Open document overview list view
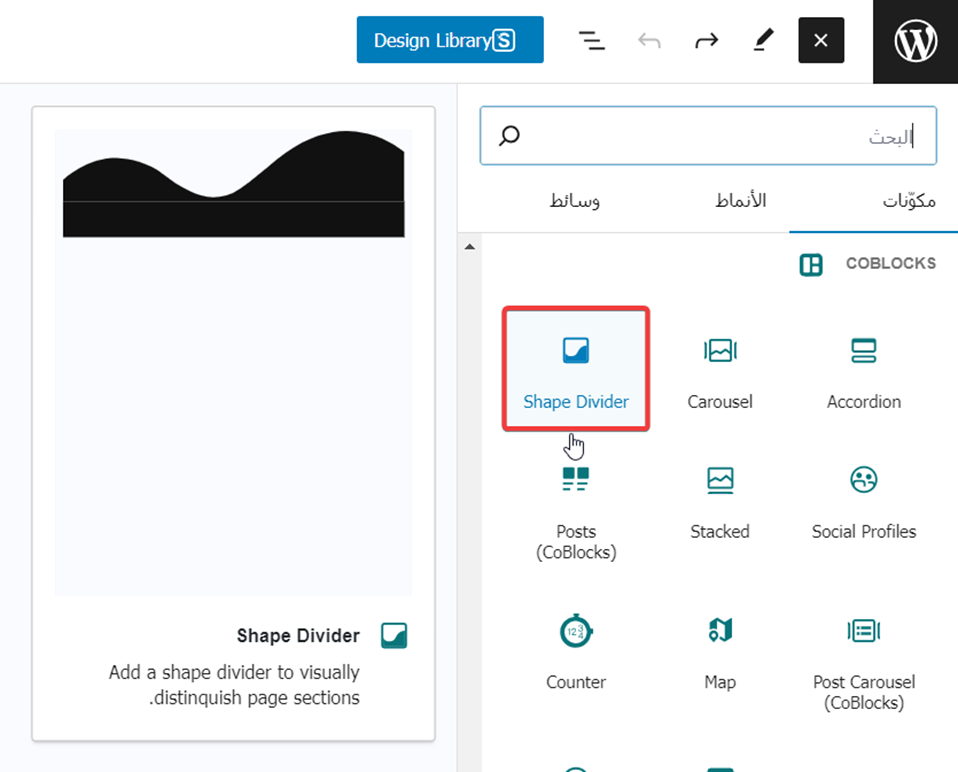This screenshot has width=958, height=772. click(592, 41)
